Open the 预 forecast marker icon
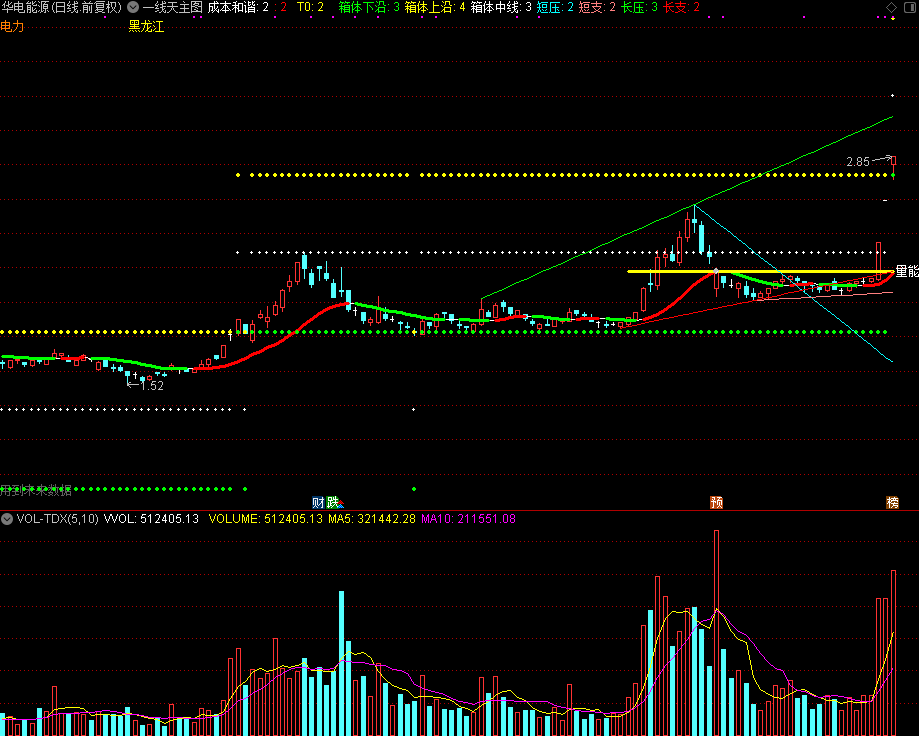Viewport: 919px width, 736px height. point(716,502)
